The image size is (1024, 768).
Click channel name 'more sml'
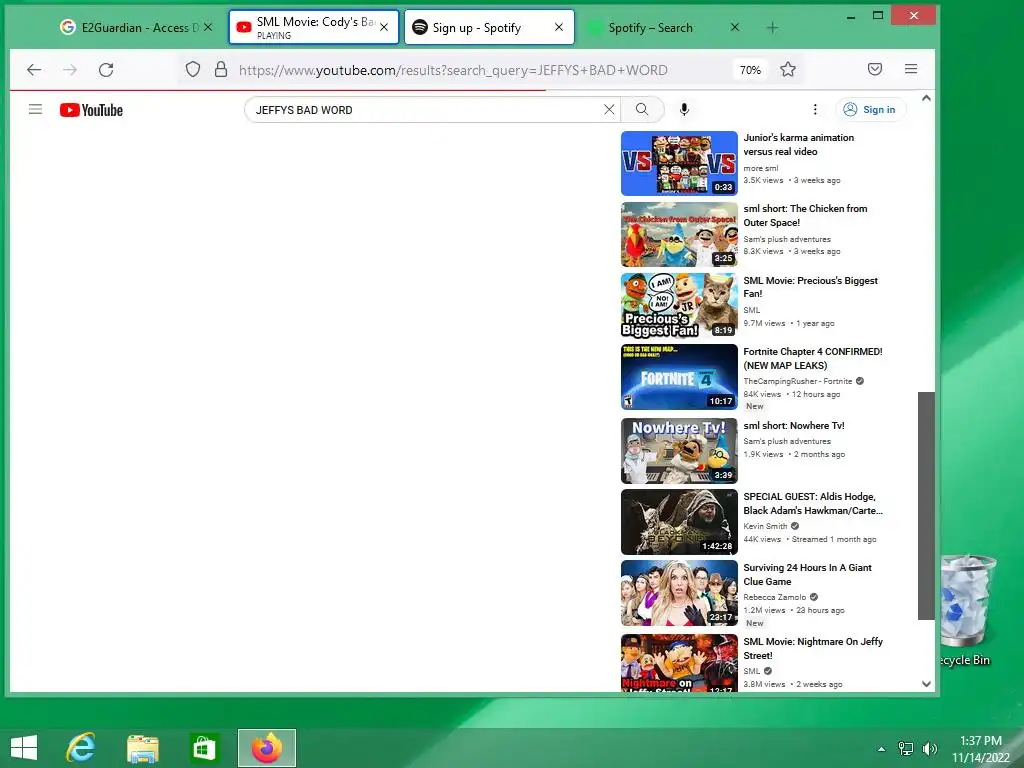click(761, 168)
